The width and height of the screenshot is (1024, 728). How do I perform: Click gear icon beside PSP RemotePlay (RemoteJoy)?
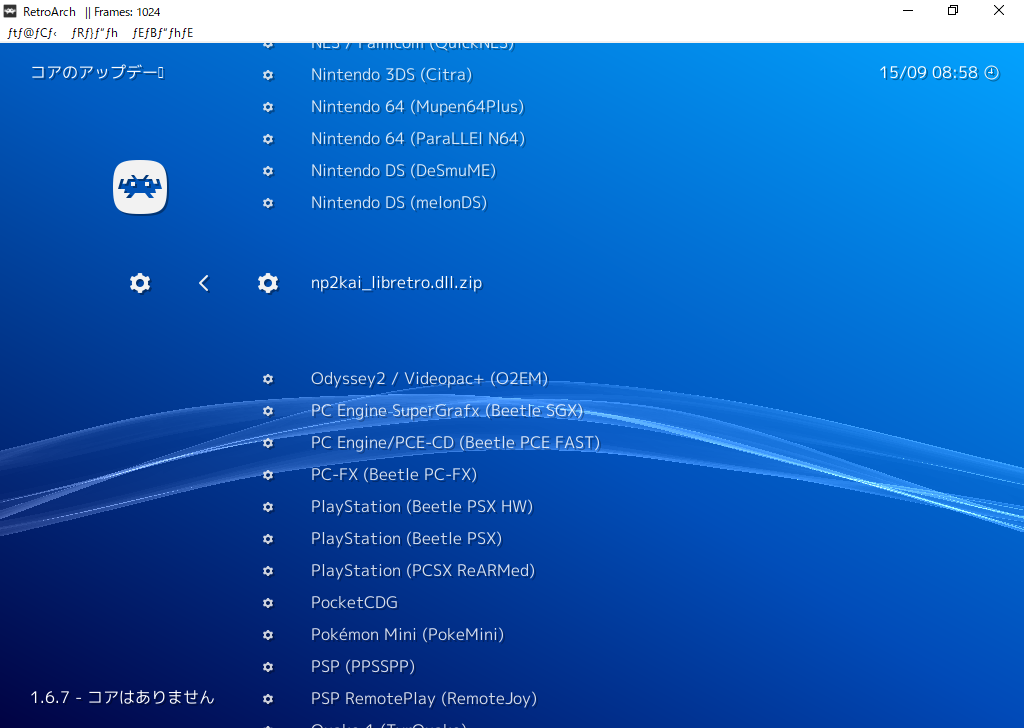click(268, 699)
